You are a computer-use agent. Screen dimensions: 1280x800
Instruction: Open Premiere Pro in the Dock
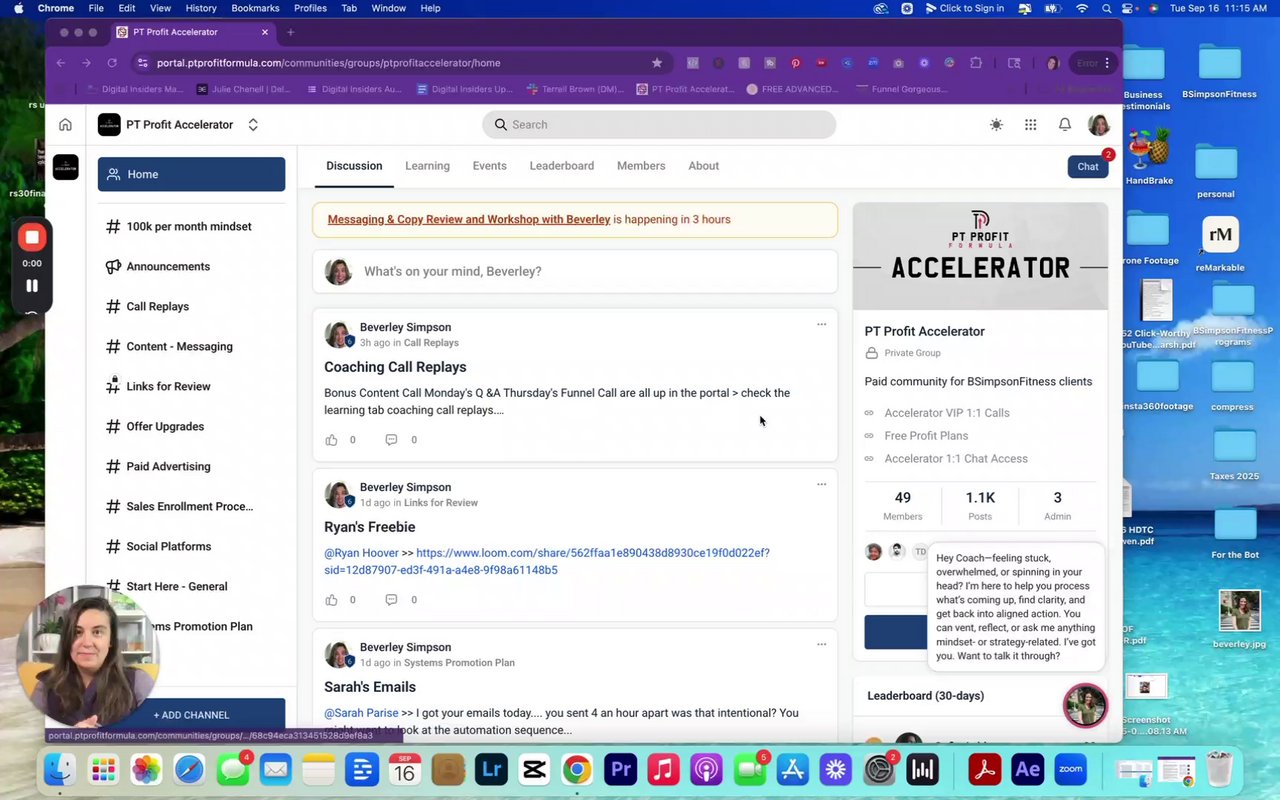coord(620,769)
